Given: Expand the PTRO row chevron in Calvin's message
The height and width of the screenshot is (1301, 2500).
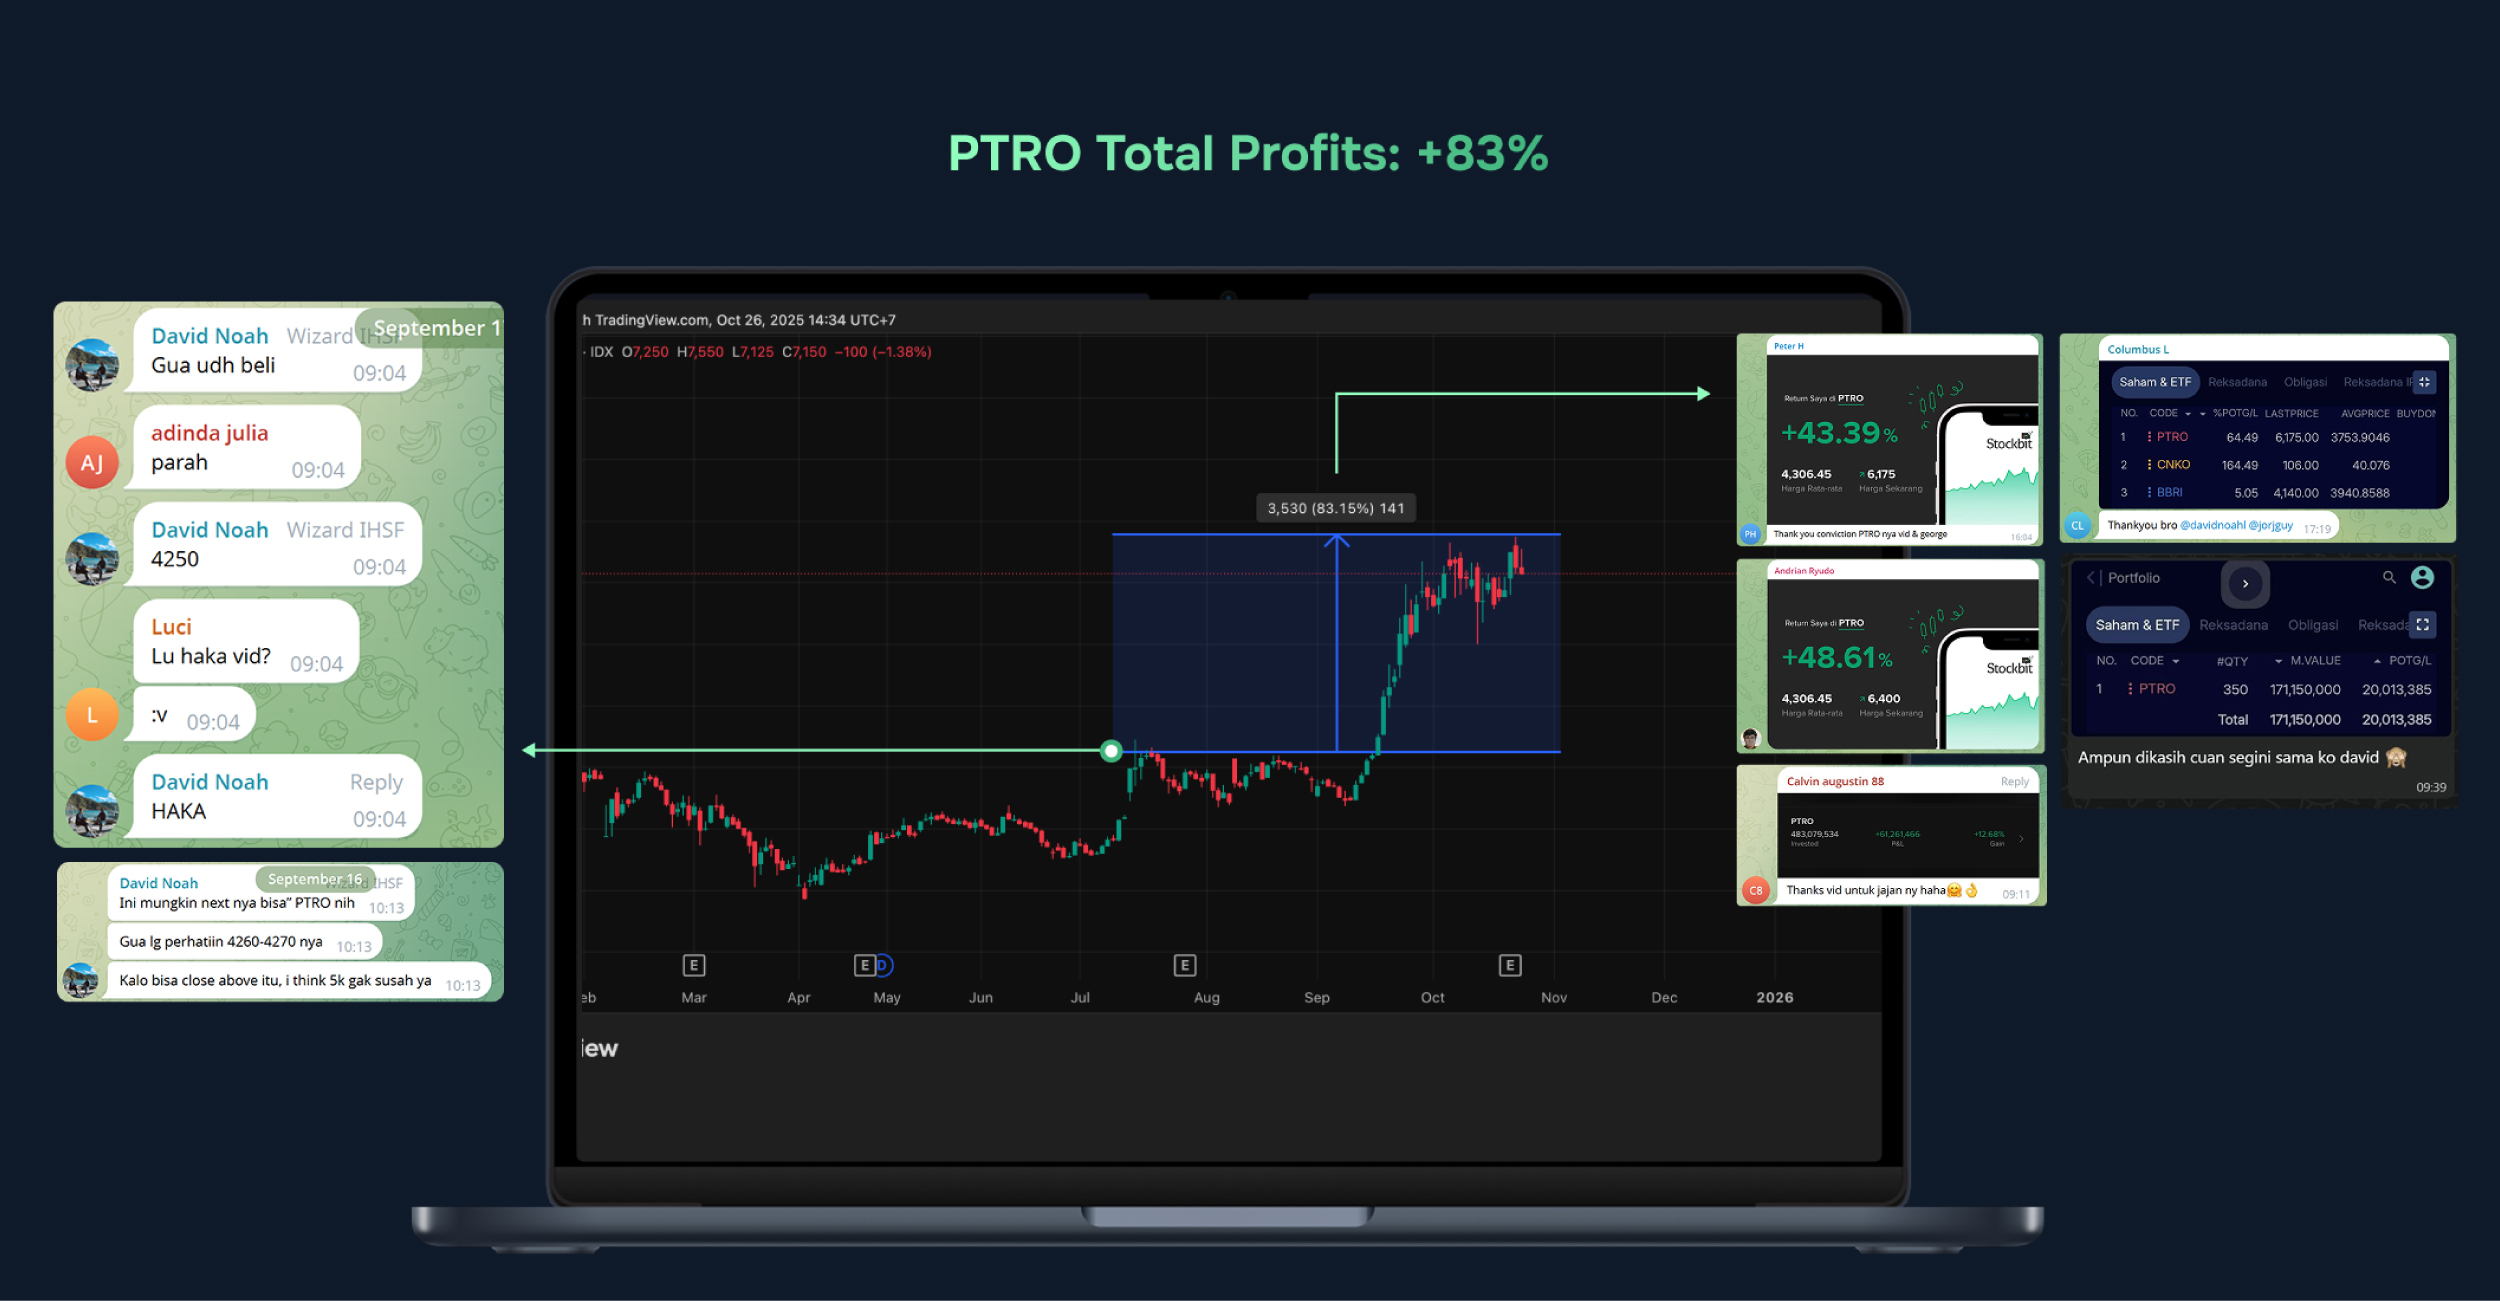Looking at the screenshot, I should coord(2021,838).
